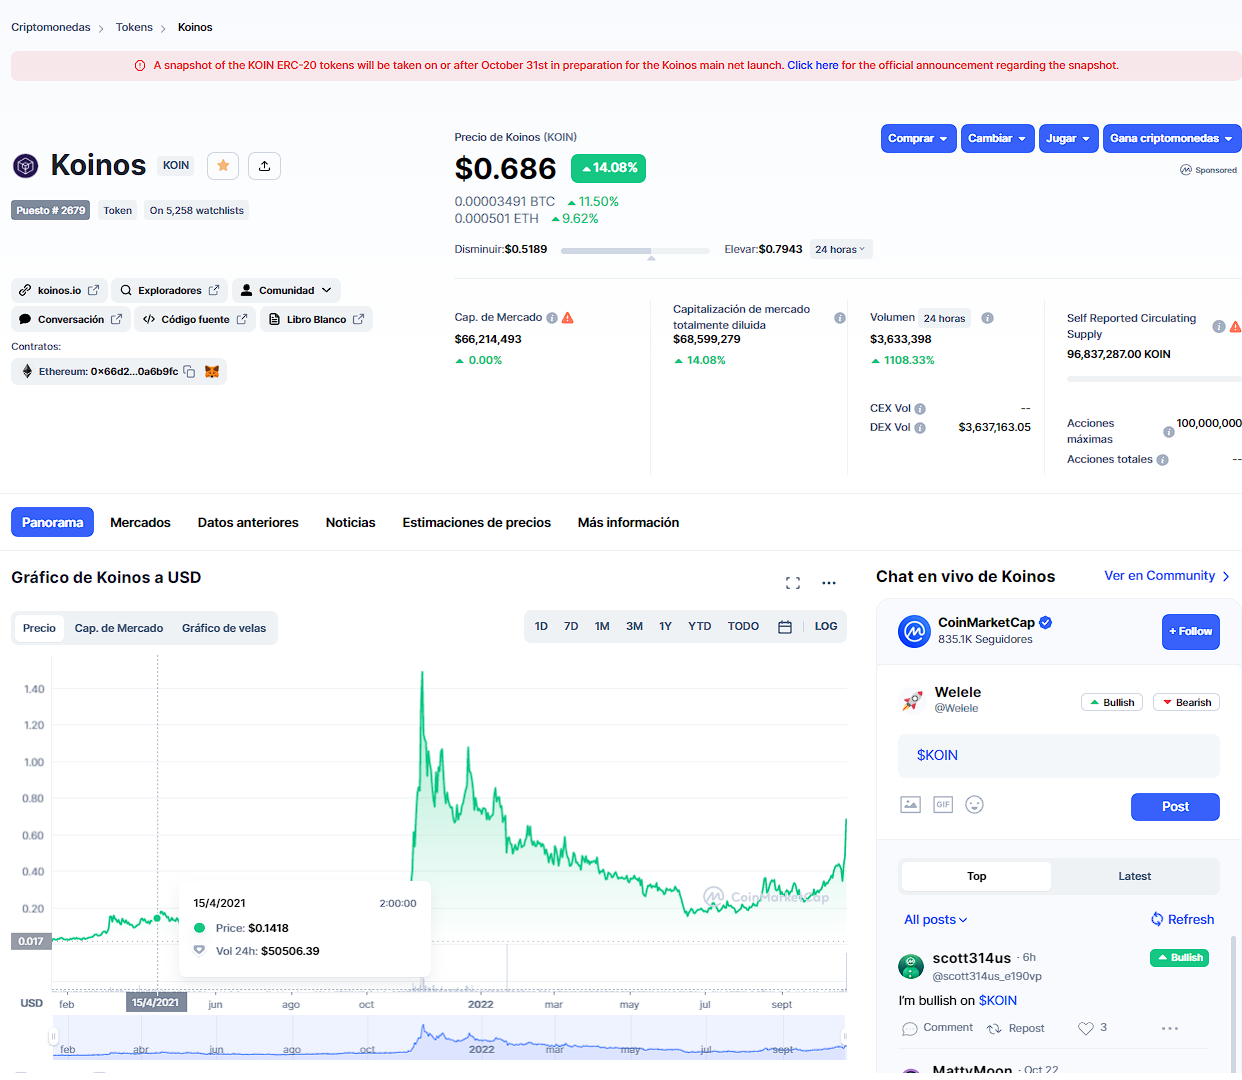The width and height of the screenshot is (1242, 1080).
Task: Open the chart three-dots options menu
Action: [829, 583]
